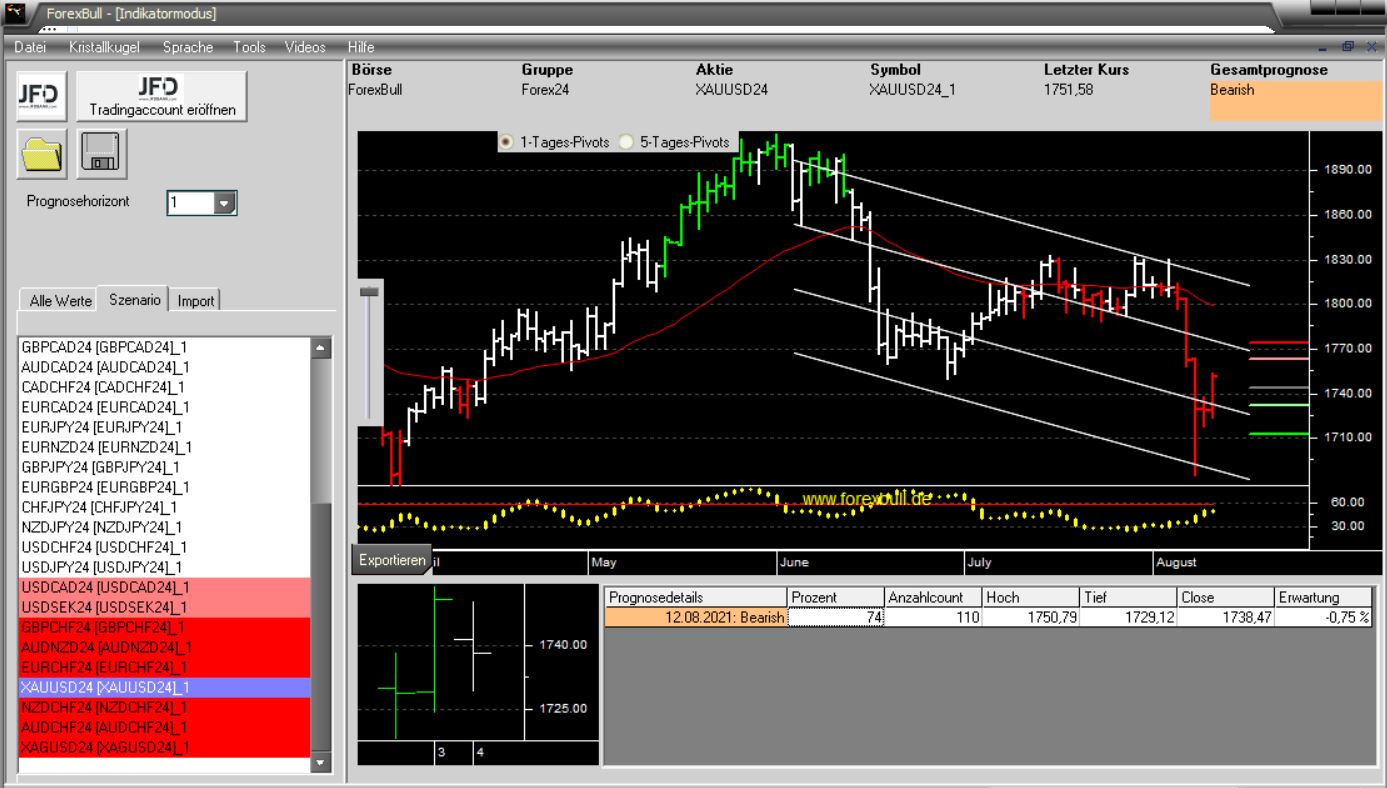
Task: Click the Prognosedetails column header
Action: 696,598
